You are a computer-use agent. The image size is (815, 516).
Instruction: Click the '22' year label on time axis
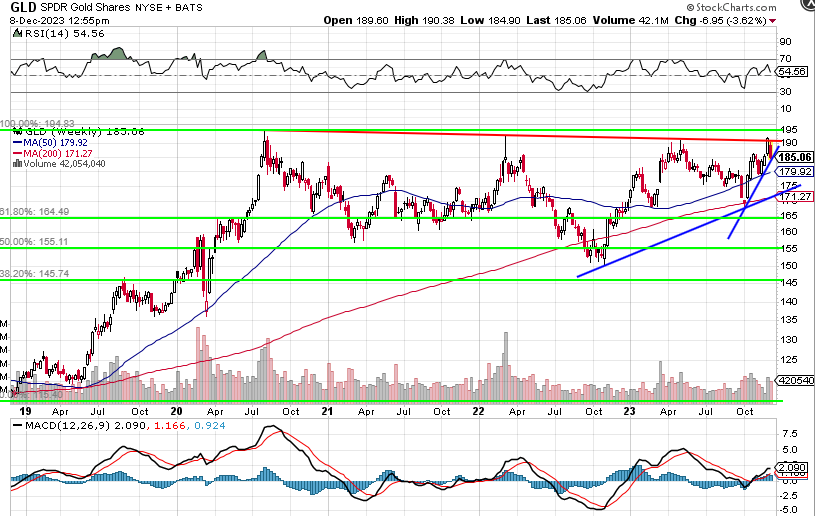[x=478, y=411]
